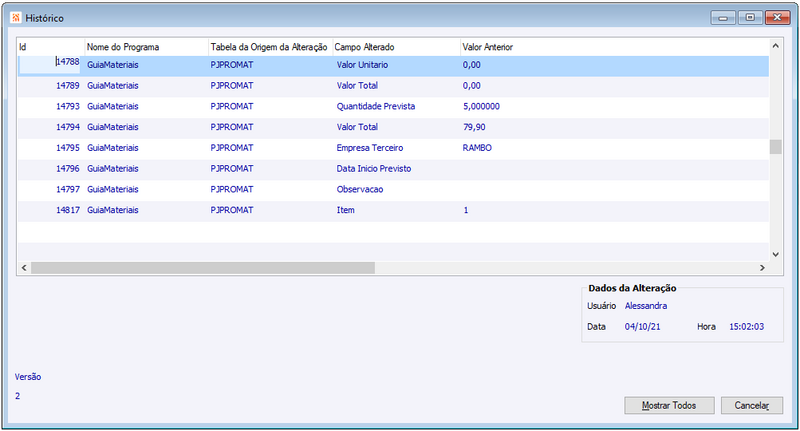Select the row with Id 14795
The width and height of the screenshot is (800, 431).
393,148
